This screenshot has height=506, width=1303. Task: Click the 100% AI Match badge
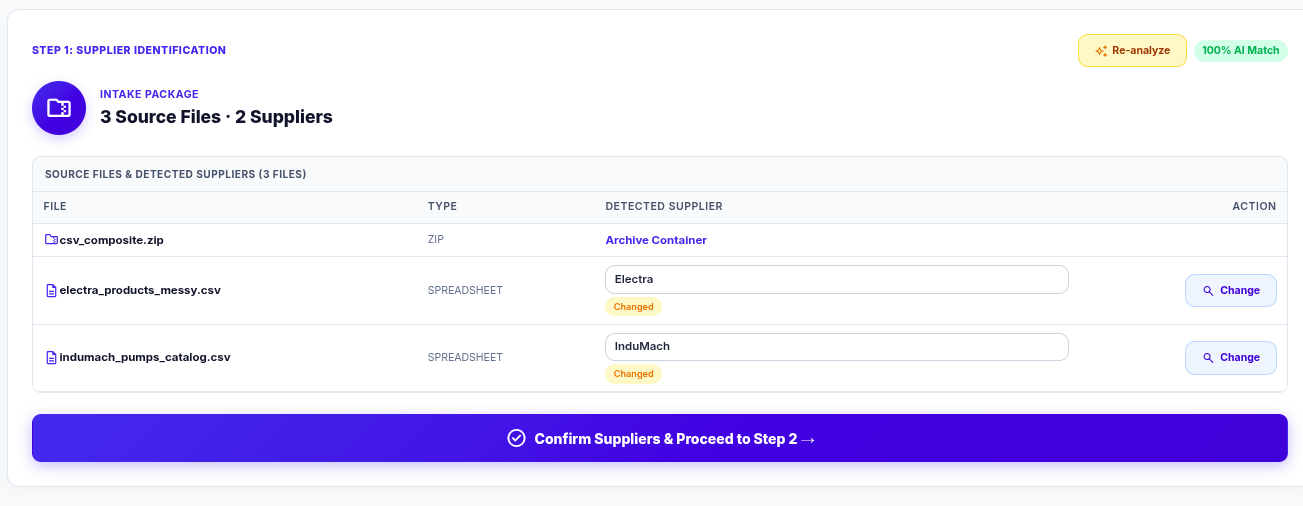(1241, 51)
